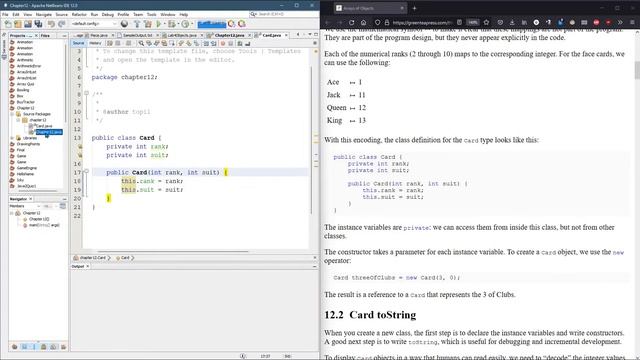Click Open Project icon in NetBeans toolbar
This screenshot has height=360, width=640.
(28, 24)
